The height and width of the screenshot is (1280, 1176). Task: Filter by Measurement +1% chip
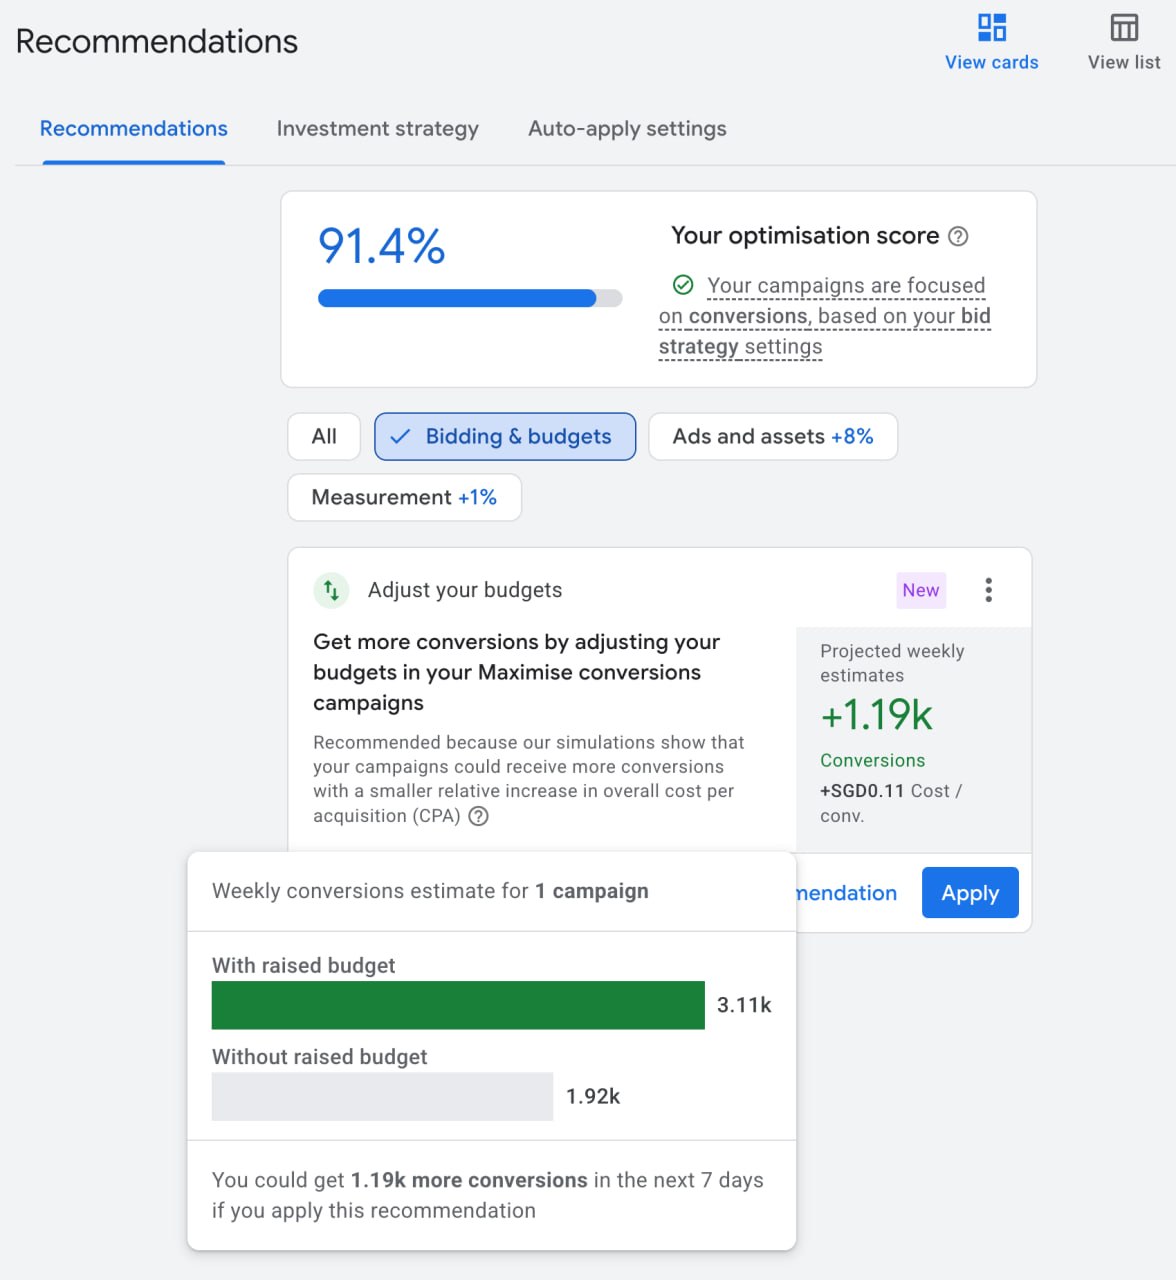404,498
